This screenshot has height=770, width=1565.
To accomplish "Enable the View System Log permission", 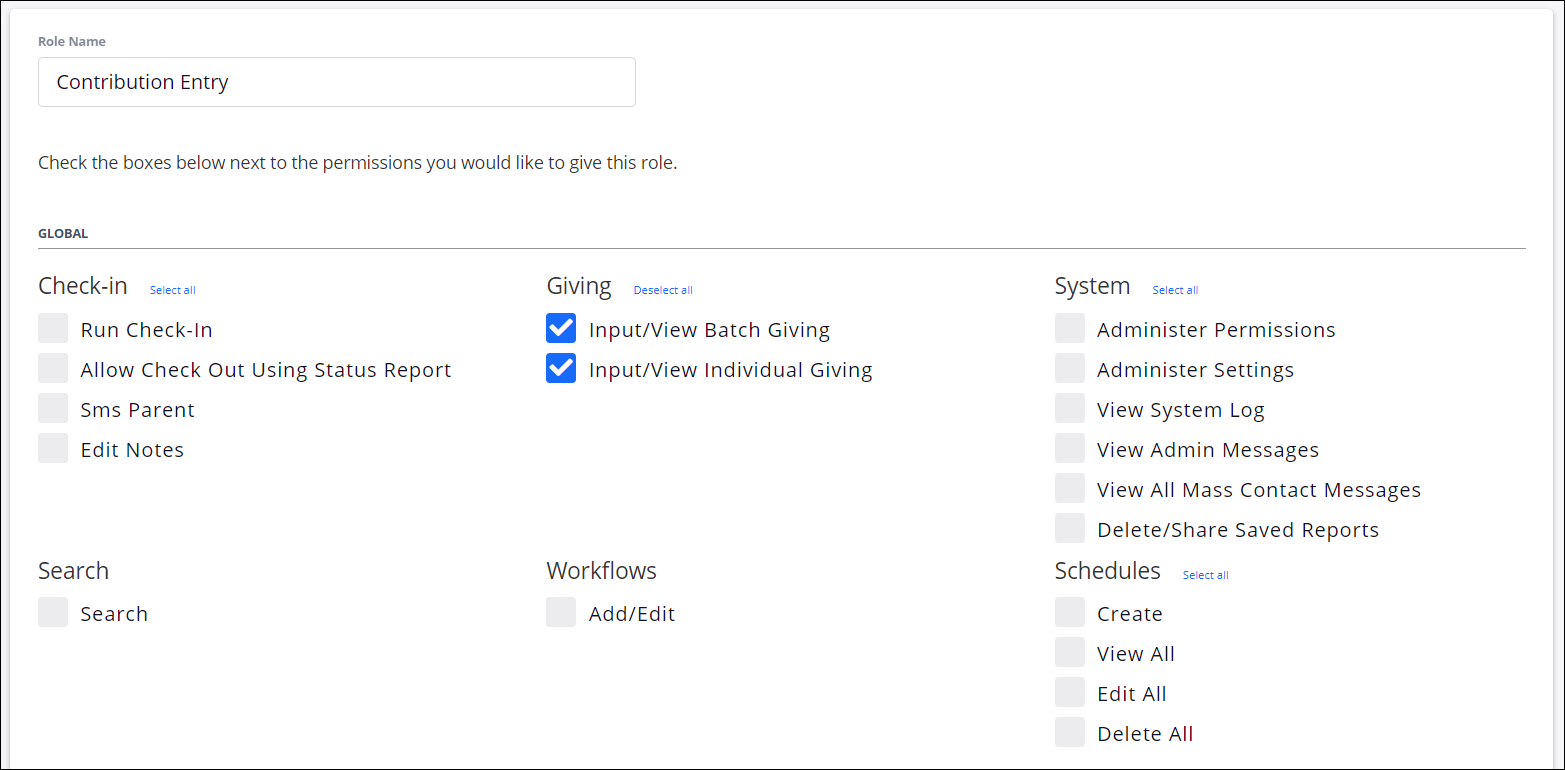I will coord(1069,408).
